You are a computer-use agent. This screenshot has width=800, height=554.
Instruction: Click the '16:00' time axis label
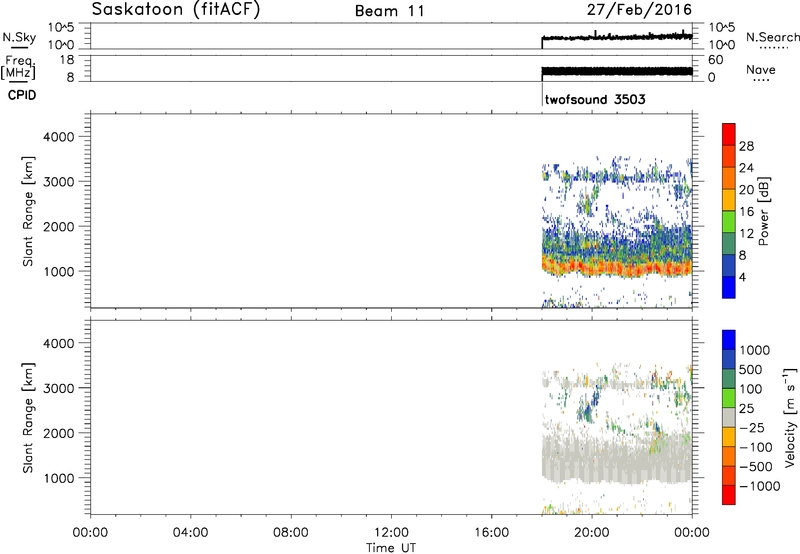[x=491, y=533]
